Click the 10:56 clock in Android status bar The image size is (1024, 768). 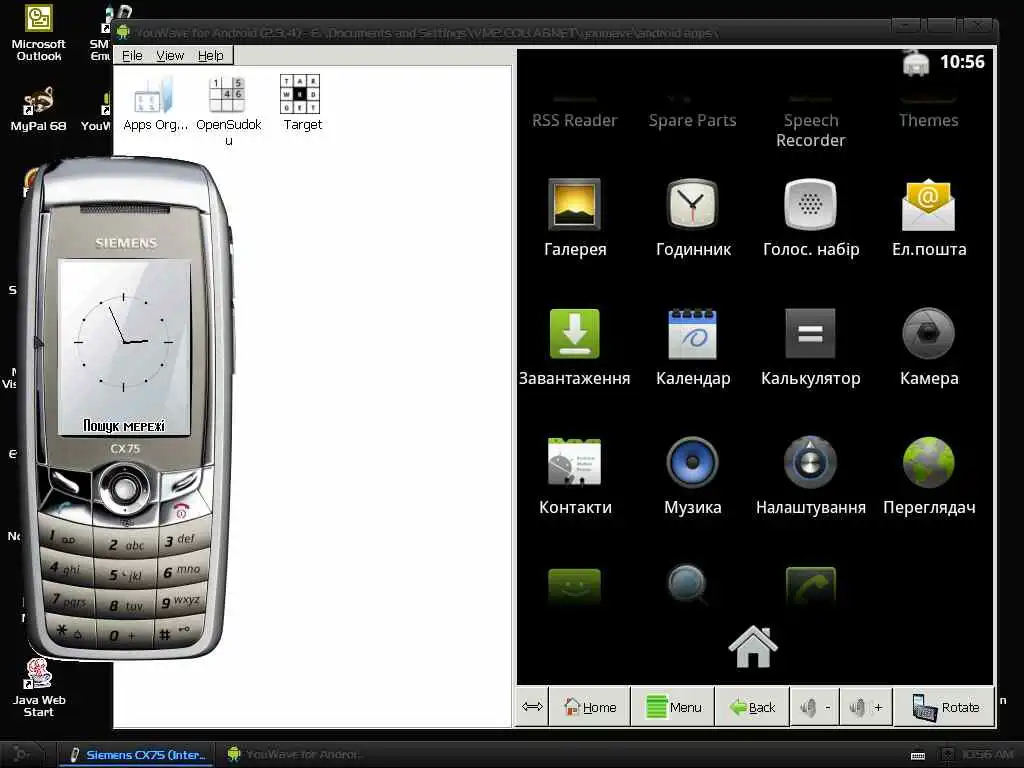tap(961, 62)
